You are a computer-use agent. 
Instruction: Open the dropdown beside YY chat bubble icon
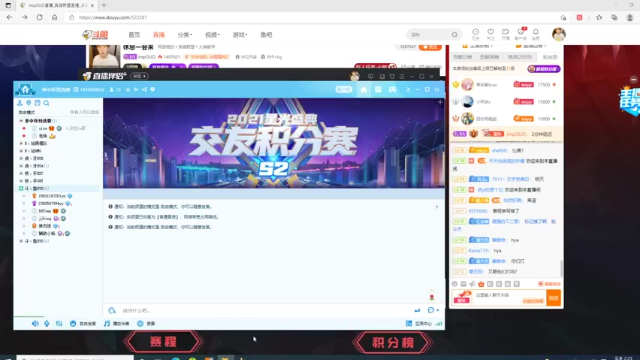tap(438, 311)
